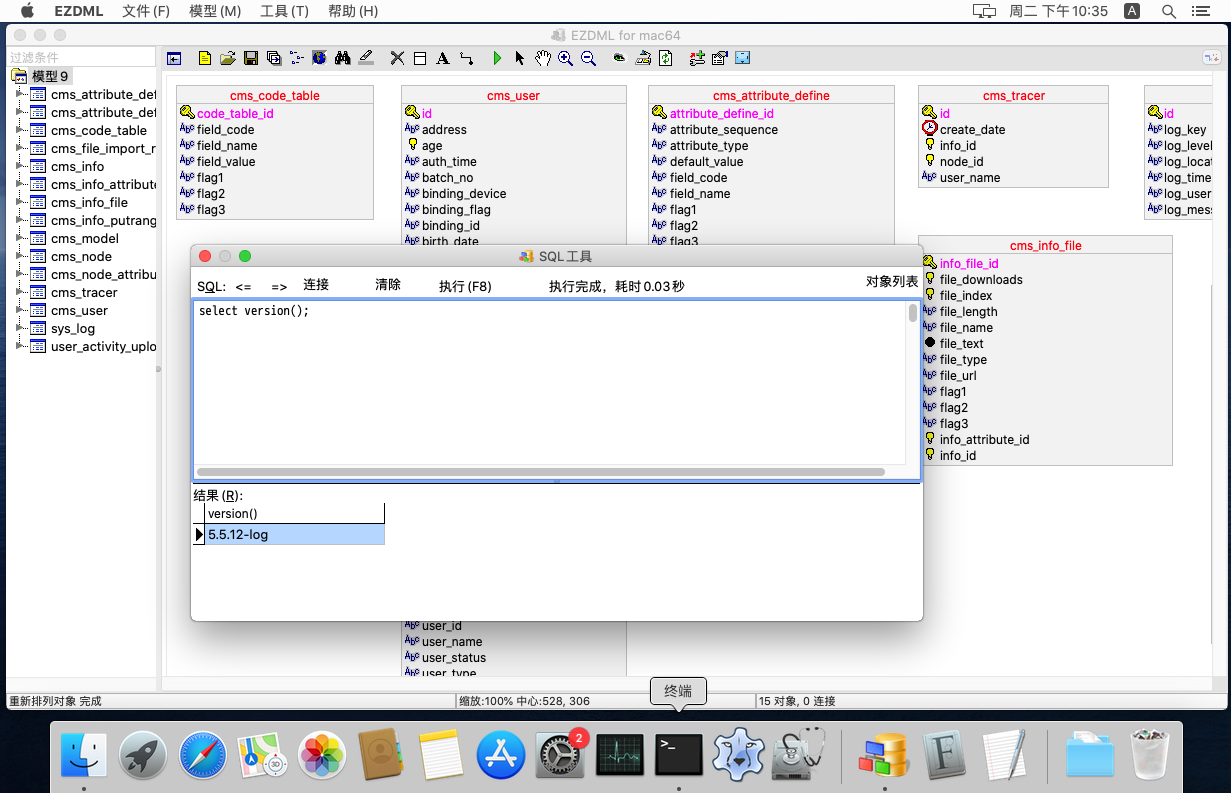The height and width of the screenshot is (793, 1231).
Task: Expand the cms_info_file tree node
Action: point(19,202)
